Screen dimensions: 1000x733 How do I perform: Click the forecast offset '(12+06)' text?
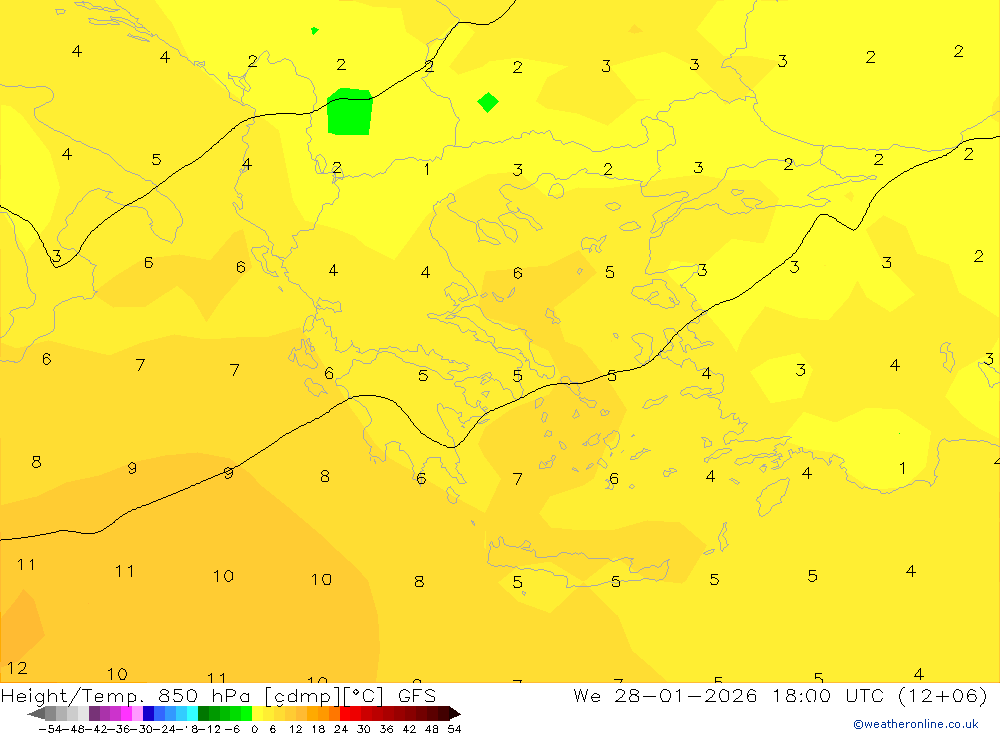coord(942,695)
